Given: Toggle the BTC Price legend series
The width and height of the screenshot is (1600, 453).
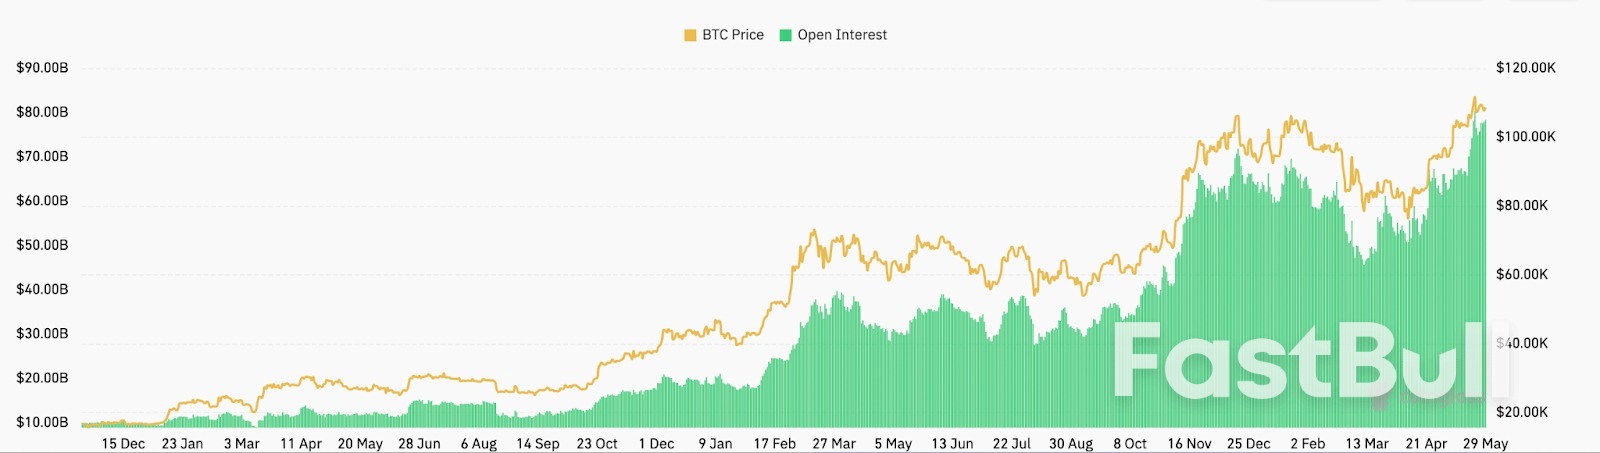Looking at the screenshot, I should pos(732,35).
